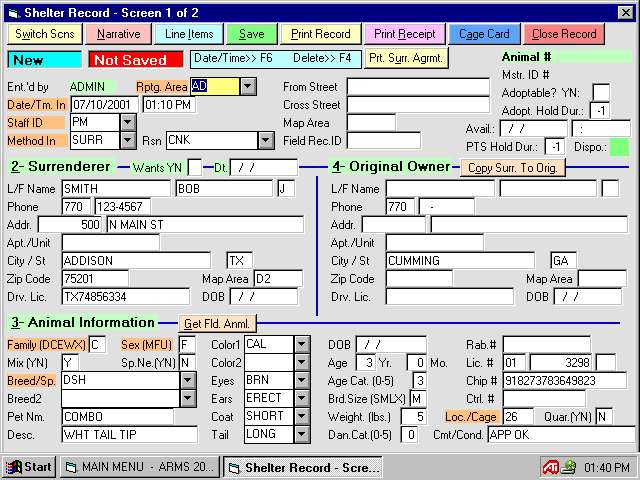Click the Rab.# input field

tap(547, 344)
